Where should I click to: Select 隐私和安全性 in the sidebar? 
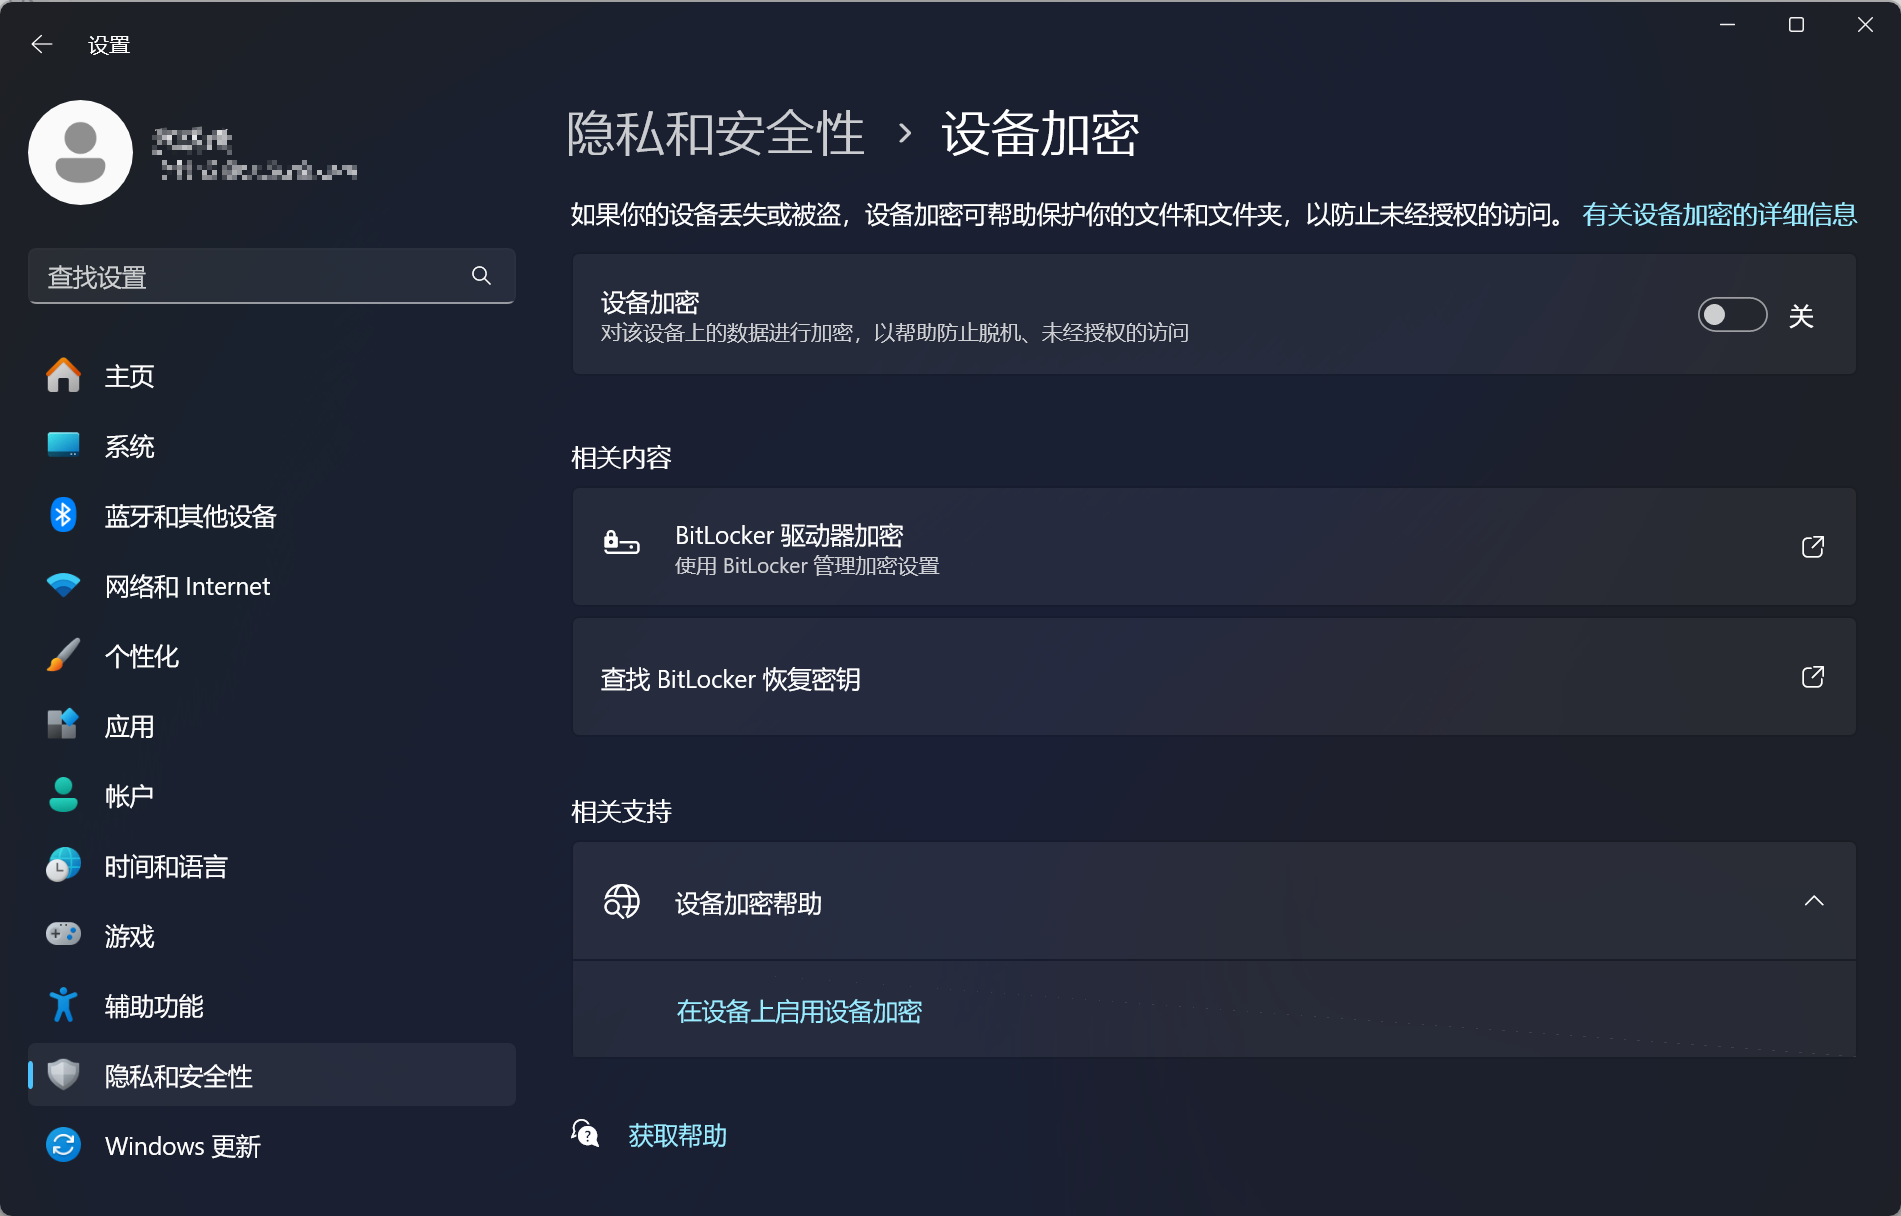178,1076
